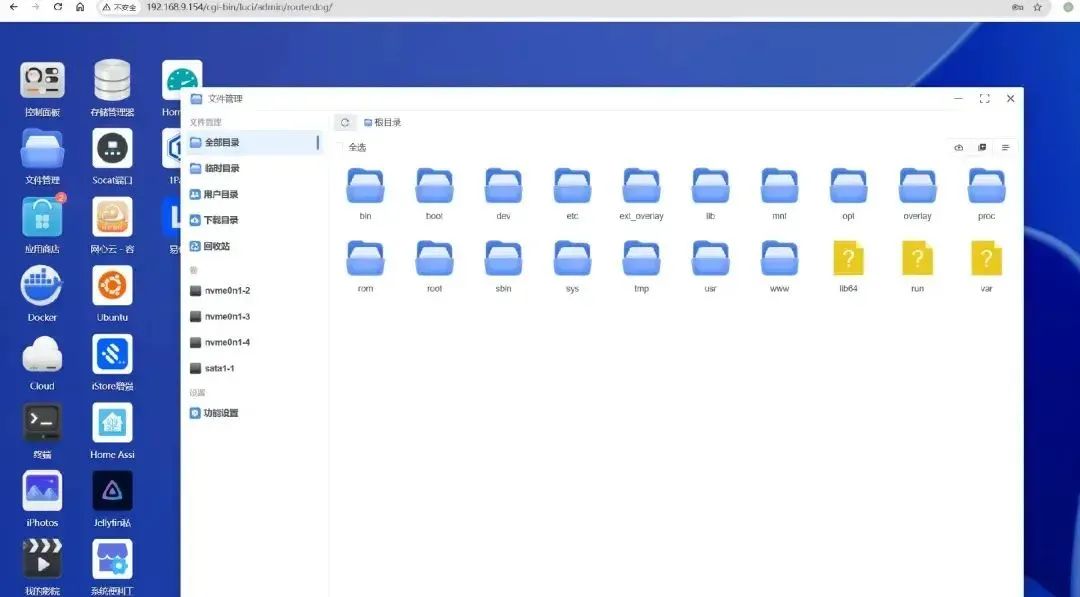Select the nvme0n1-4 disk in sidebar

click(253, 342)
